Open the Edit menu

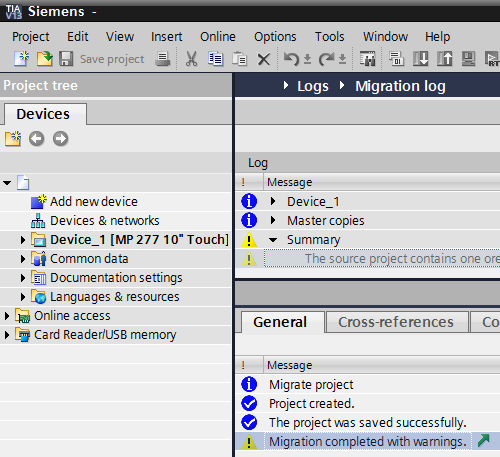[x=78, y=37]
